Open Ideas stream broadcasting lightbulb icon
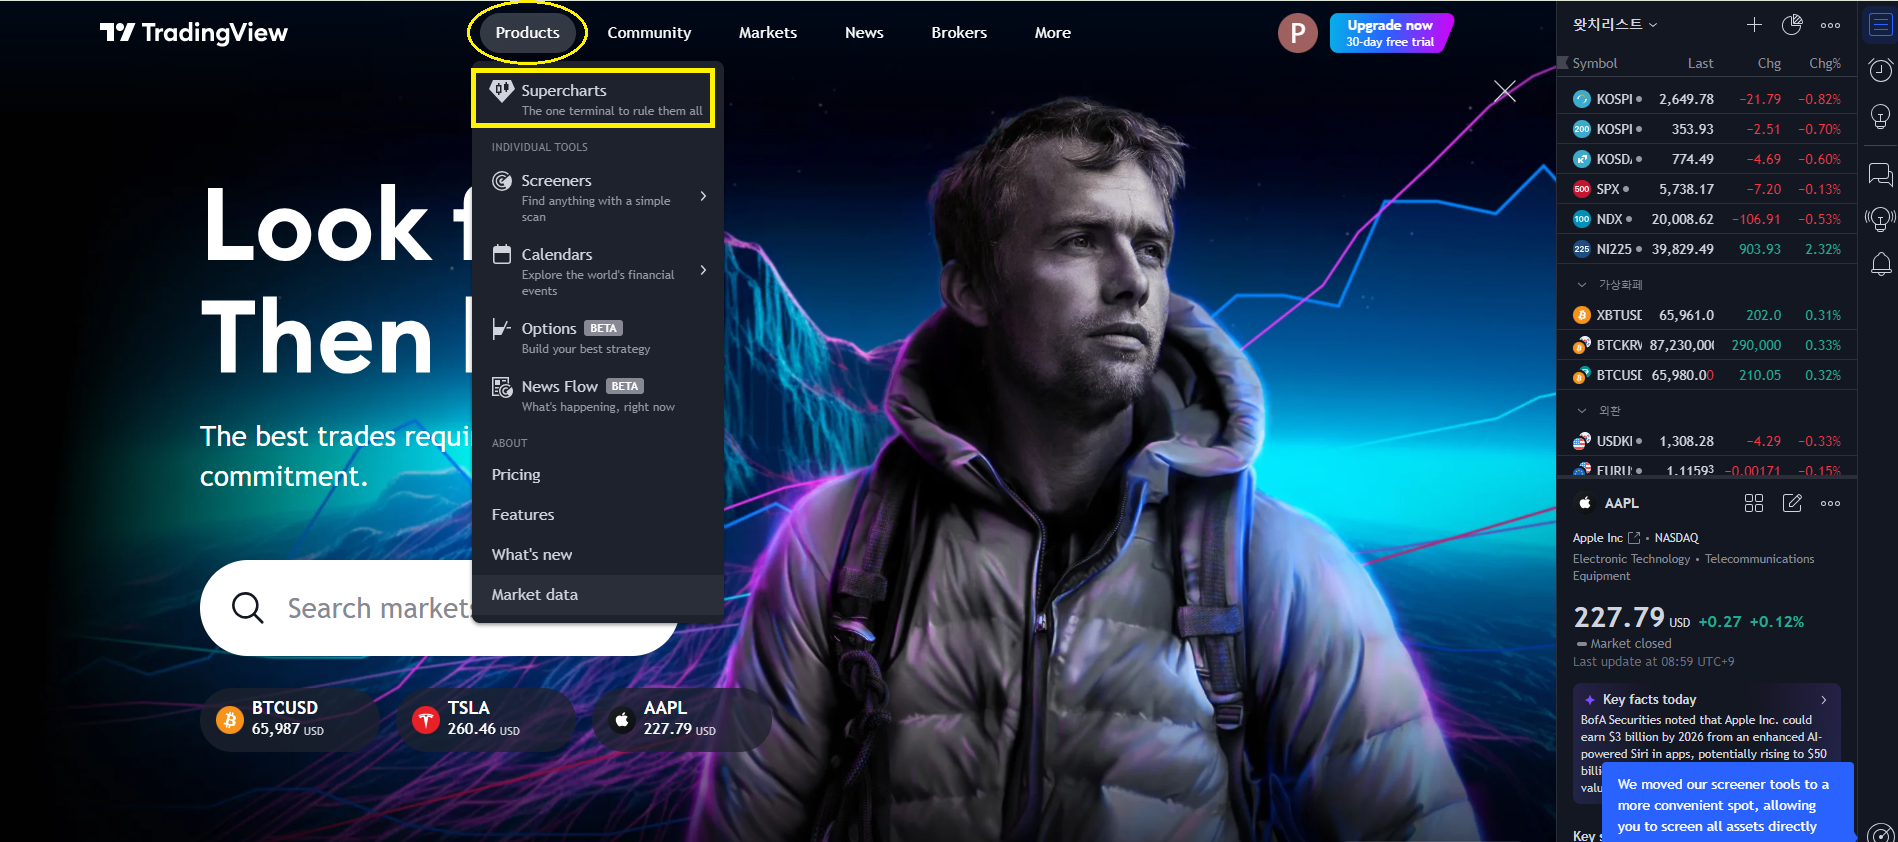This screenshot has width=1898, height=842. pos(1880,219)
